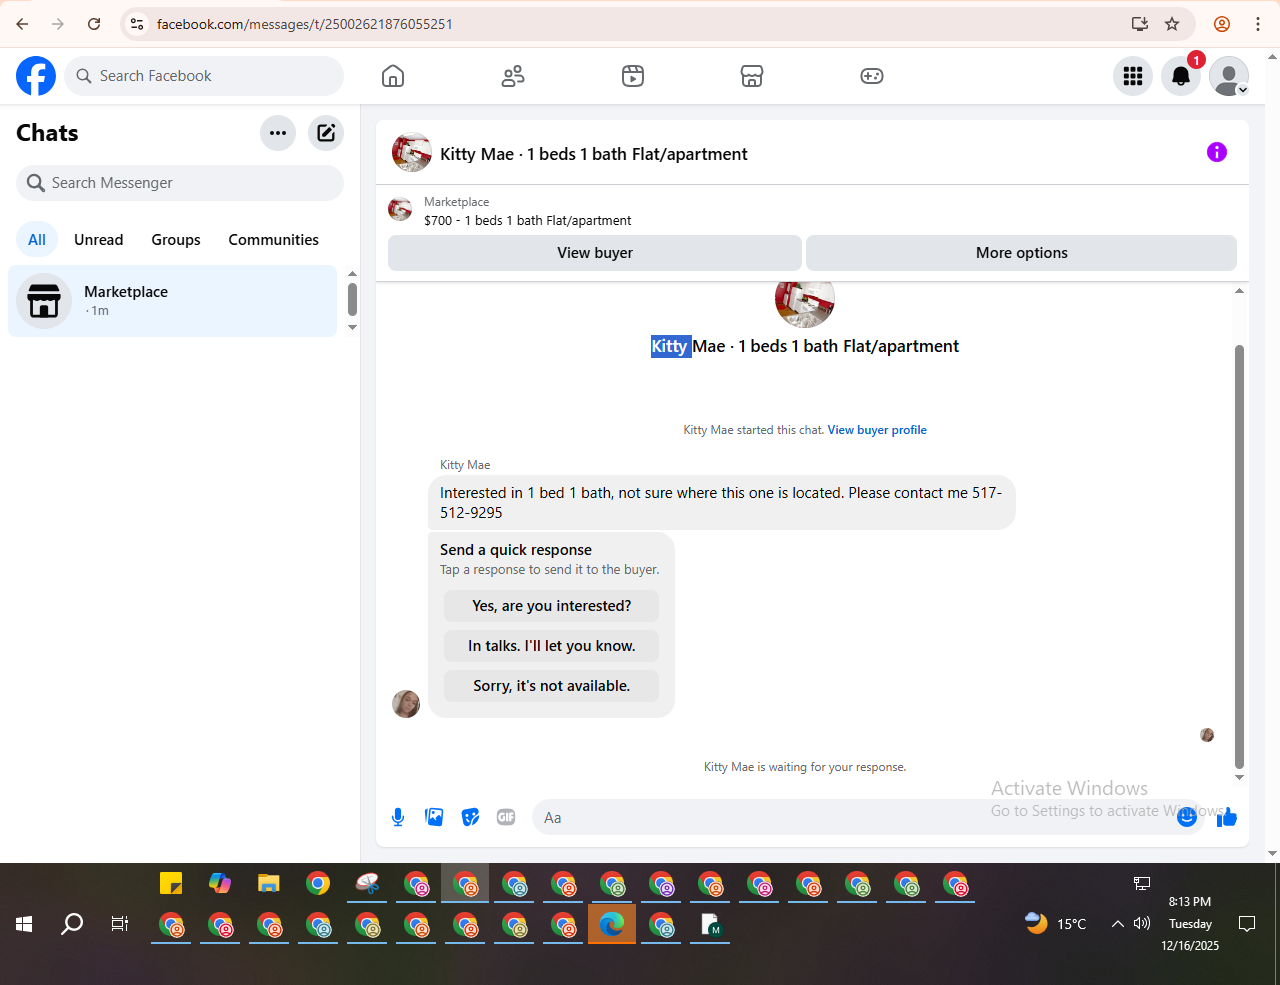The width and height of the screenshot is (1280, 985).
Task: Open the volume control in system tray
Action: 1142,924
